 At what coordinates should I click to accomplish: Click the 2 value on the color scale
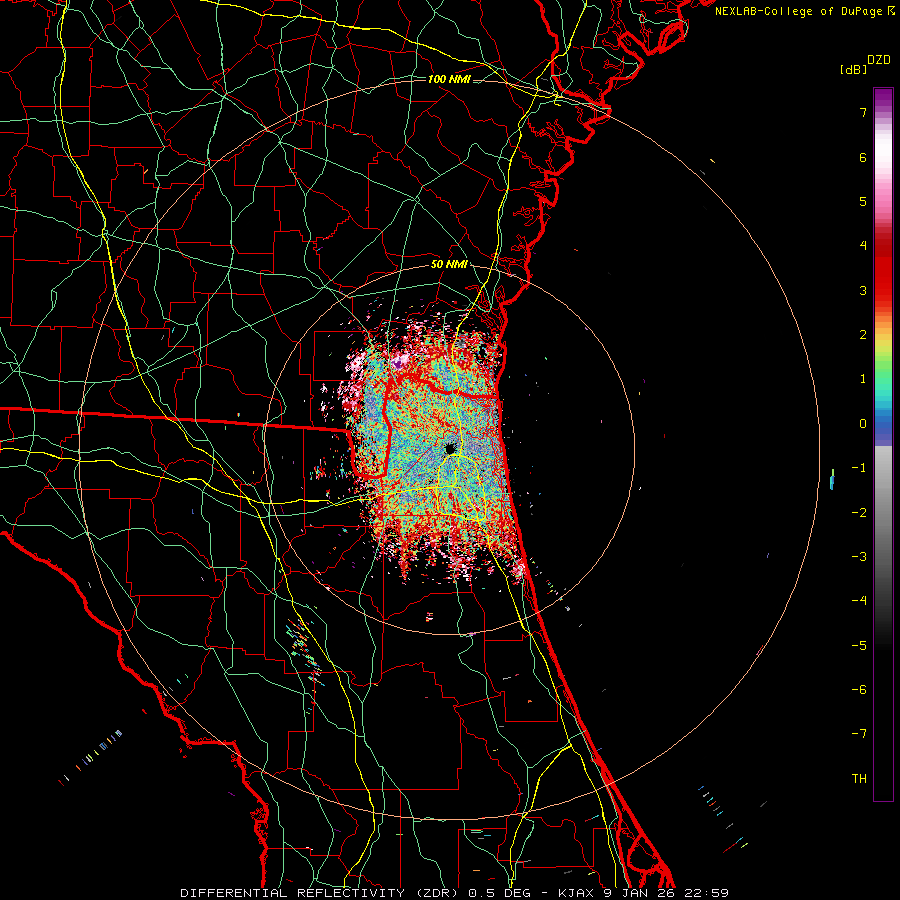(863, 335)
